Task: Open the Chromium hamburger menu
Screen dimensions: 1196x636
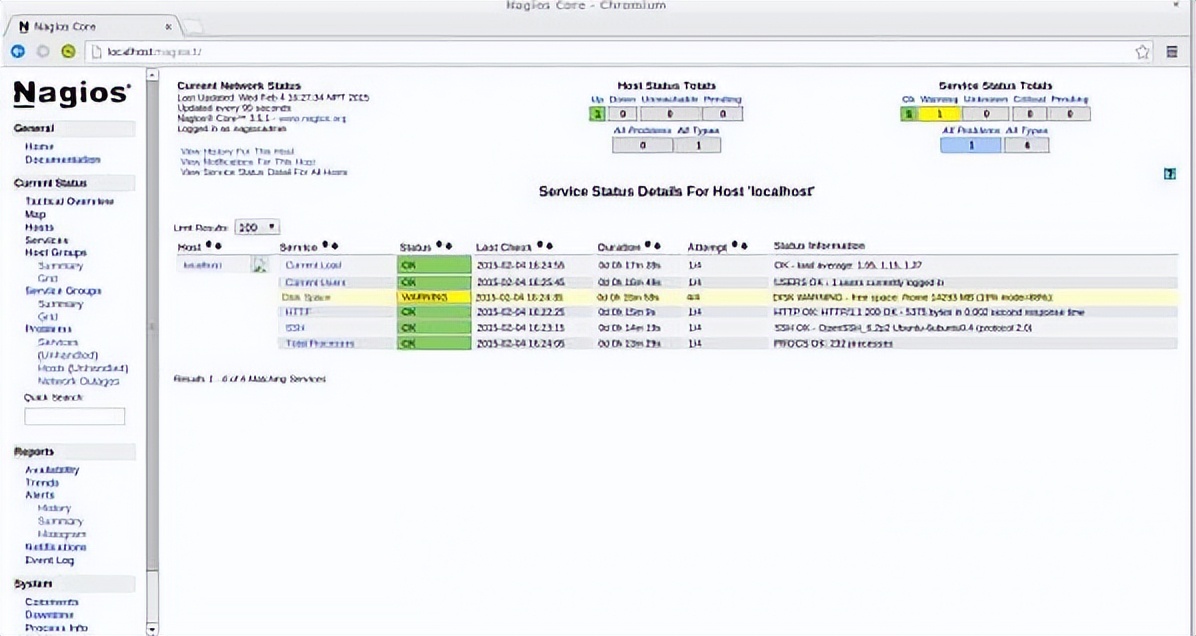Action: pyautogui.click(x=1172, y=52)
